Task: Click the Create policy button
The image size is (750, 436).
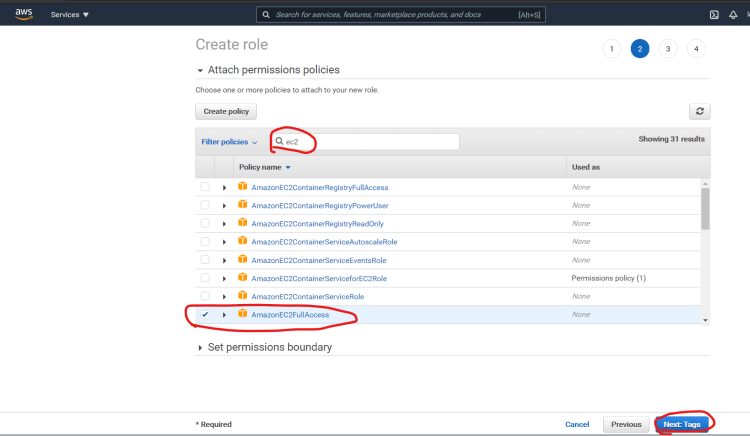Action: pyautogui.click(x=226, y=111)
